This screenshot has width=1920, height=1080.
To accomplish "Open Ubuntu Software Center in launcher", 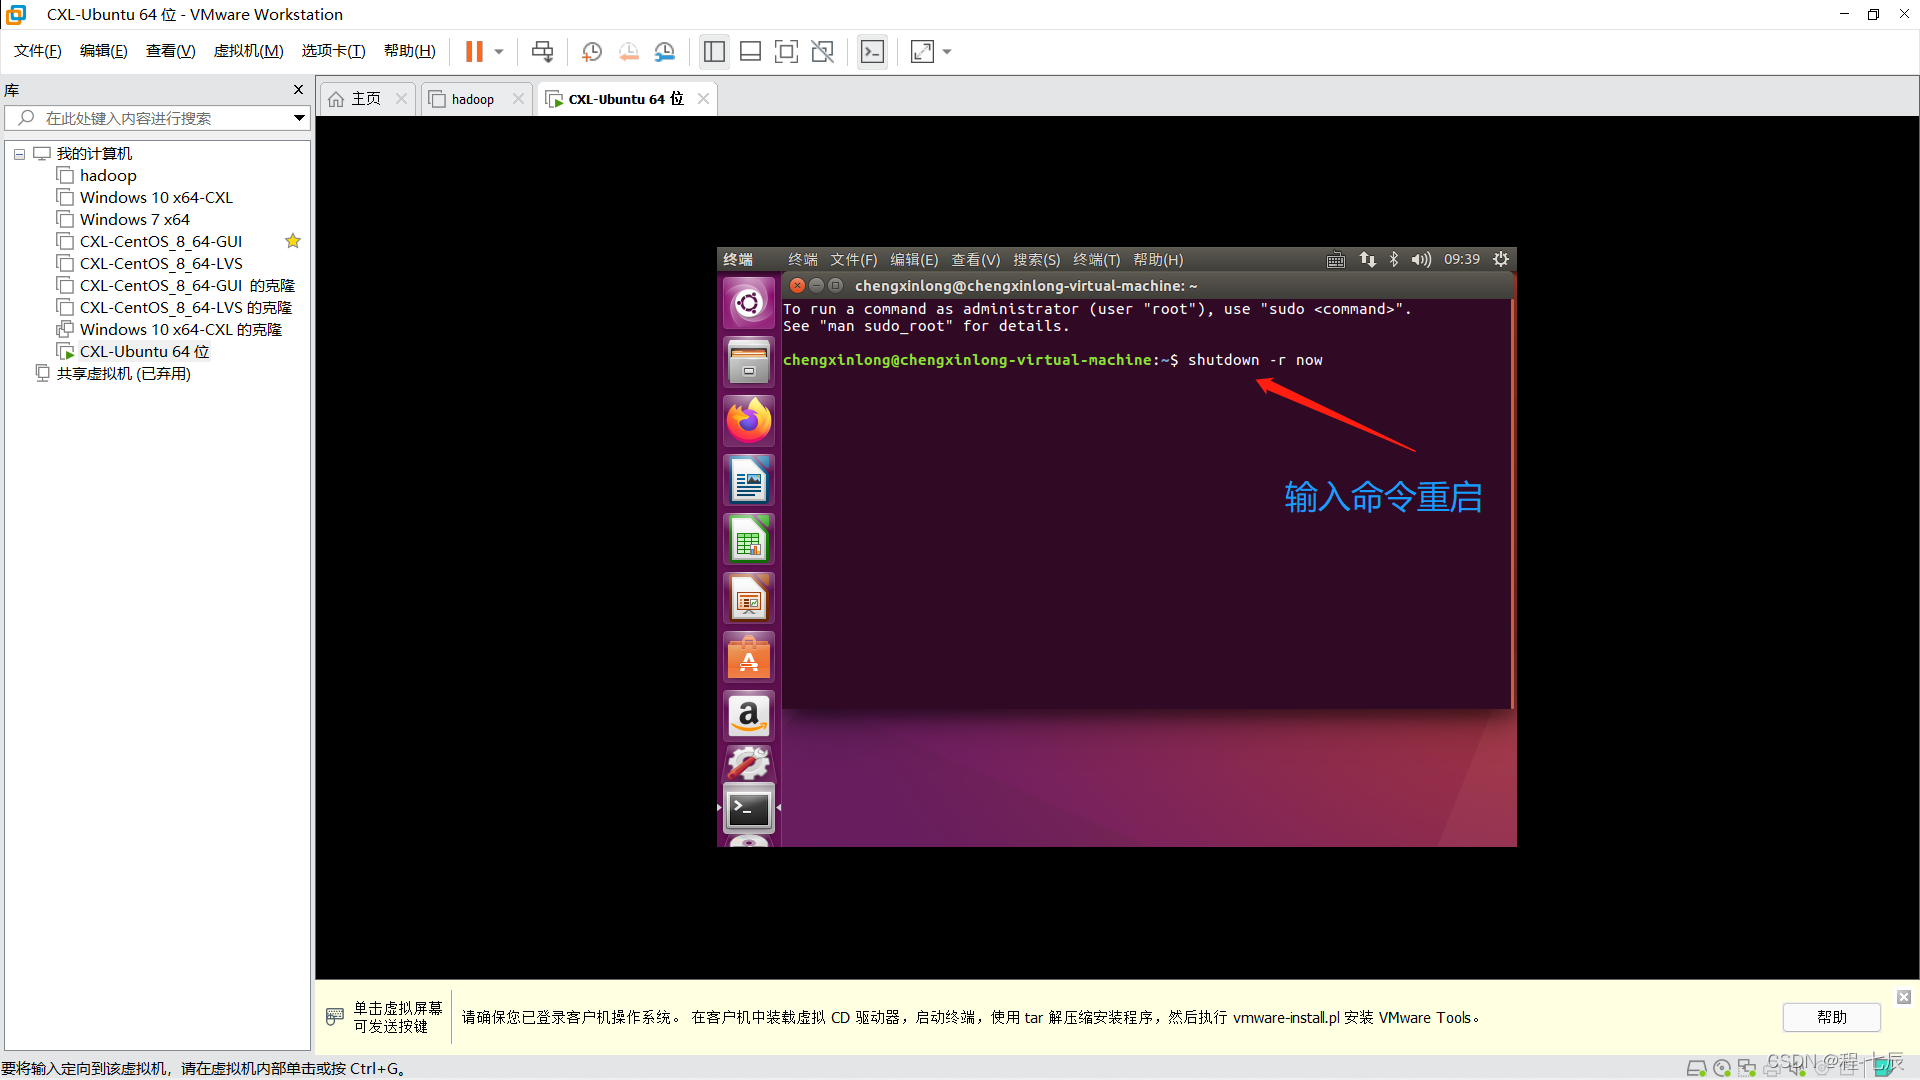I will pyautogui.click(x=748, y=657).
